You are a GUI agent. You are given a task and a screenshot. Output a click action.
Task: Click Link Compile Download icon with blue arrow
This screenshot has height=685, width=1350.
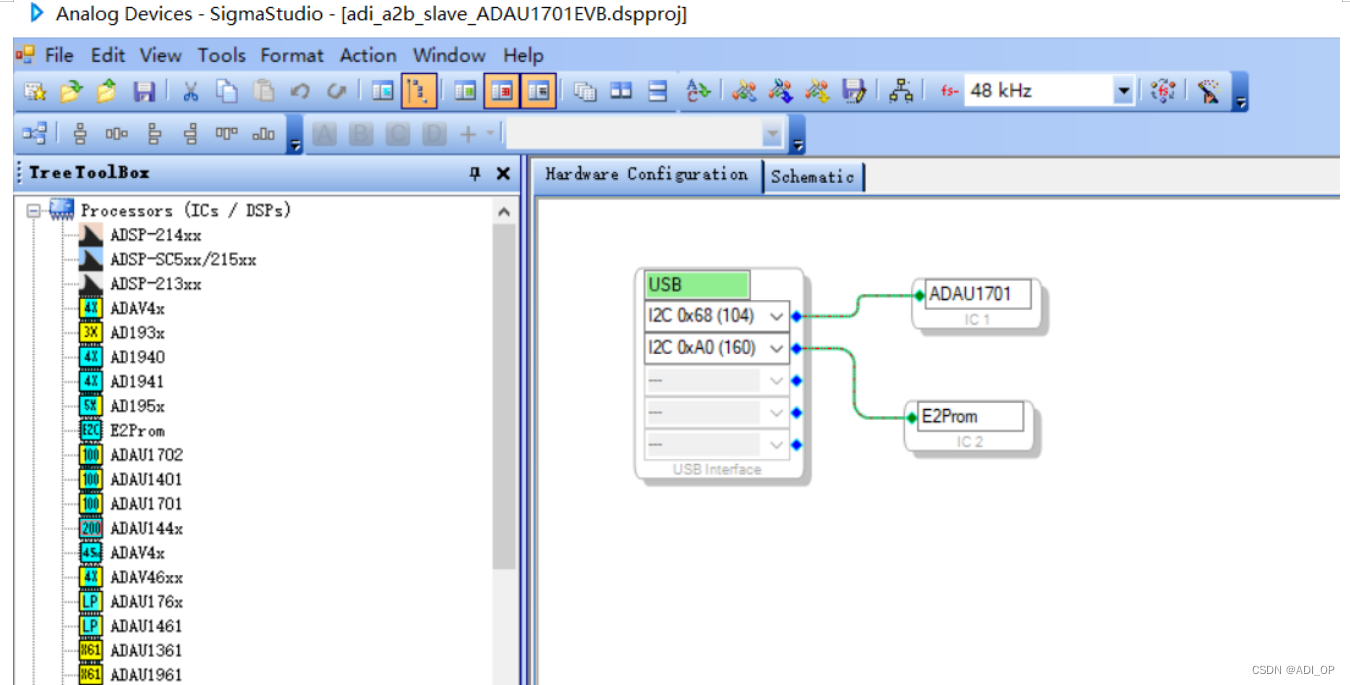coord(781,91)
